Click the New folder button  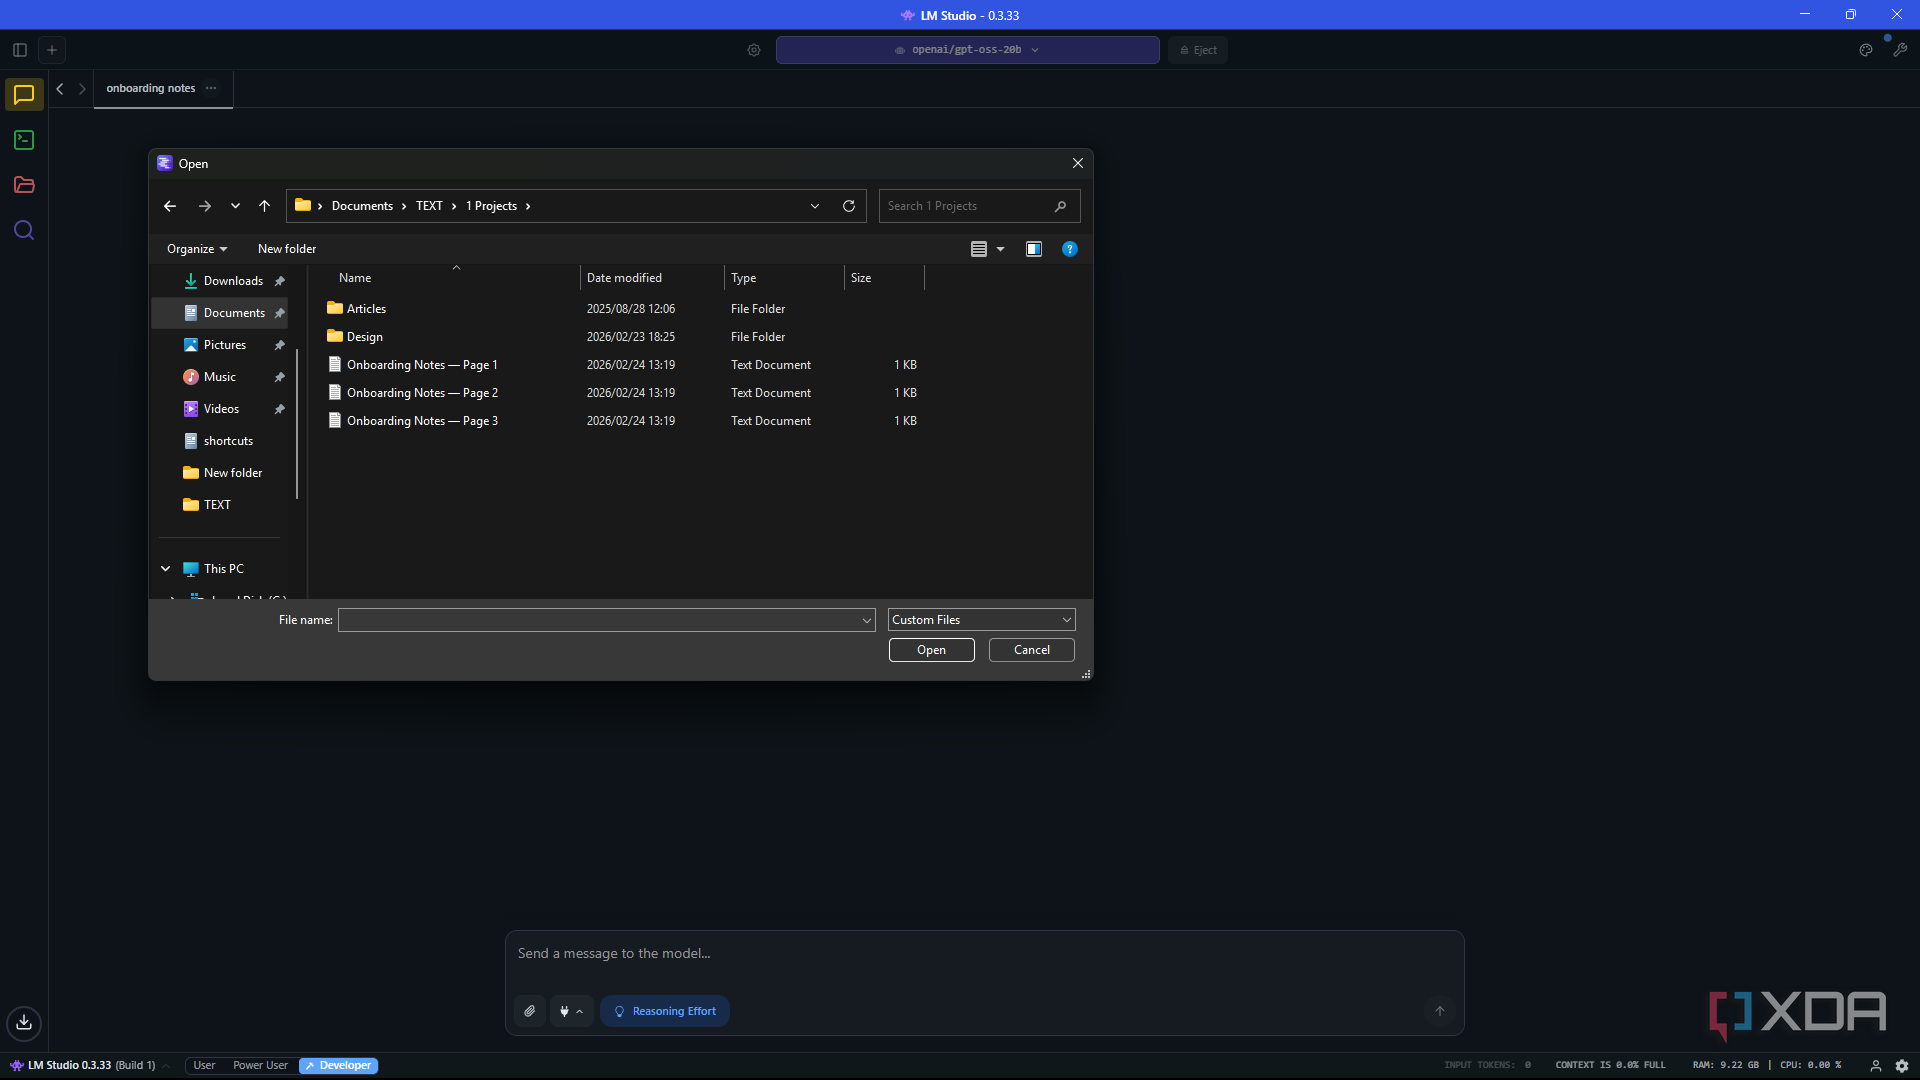(x=287, y=249)
